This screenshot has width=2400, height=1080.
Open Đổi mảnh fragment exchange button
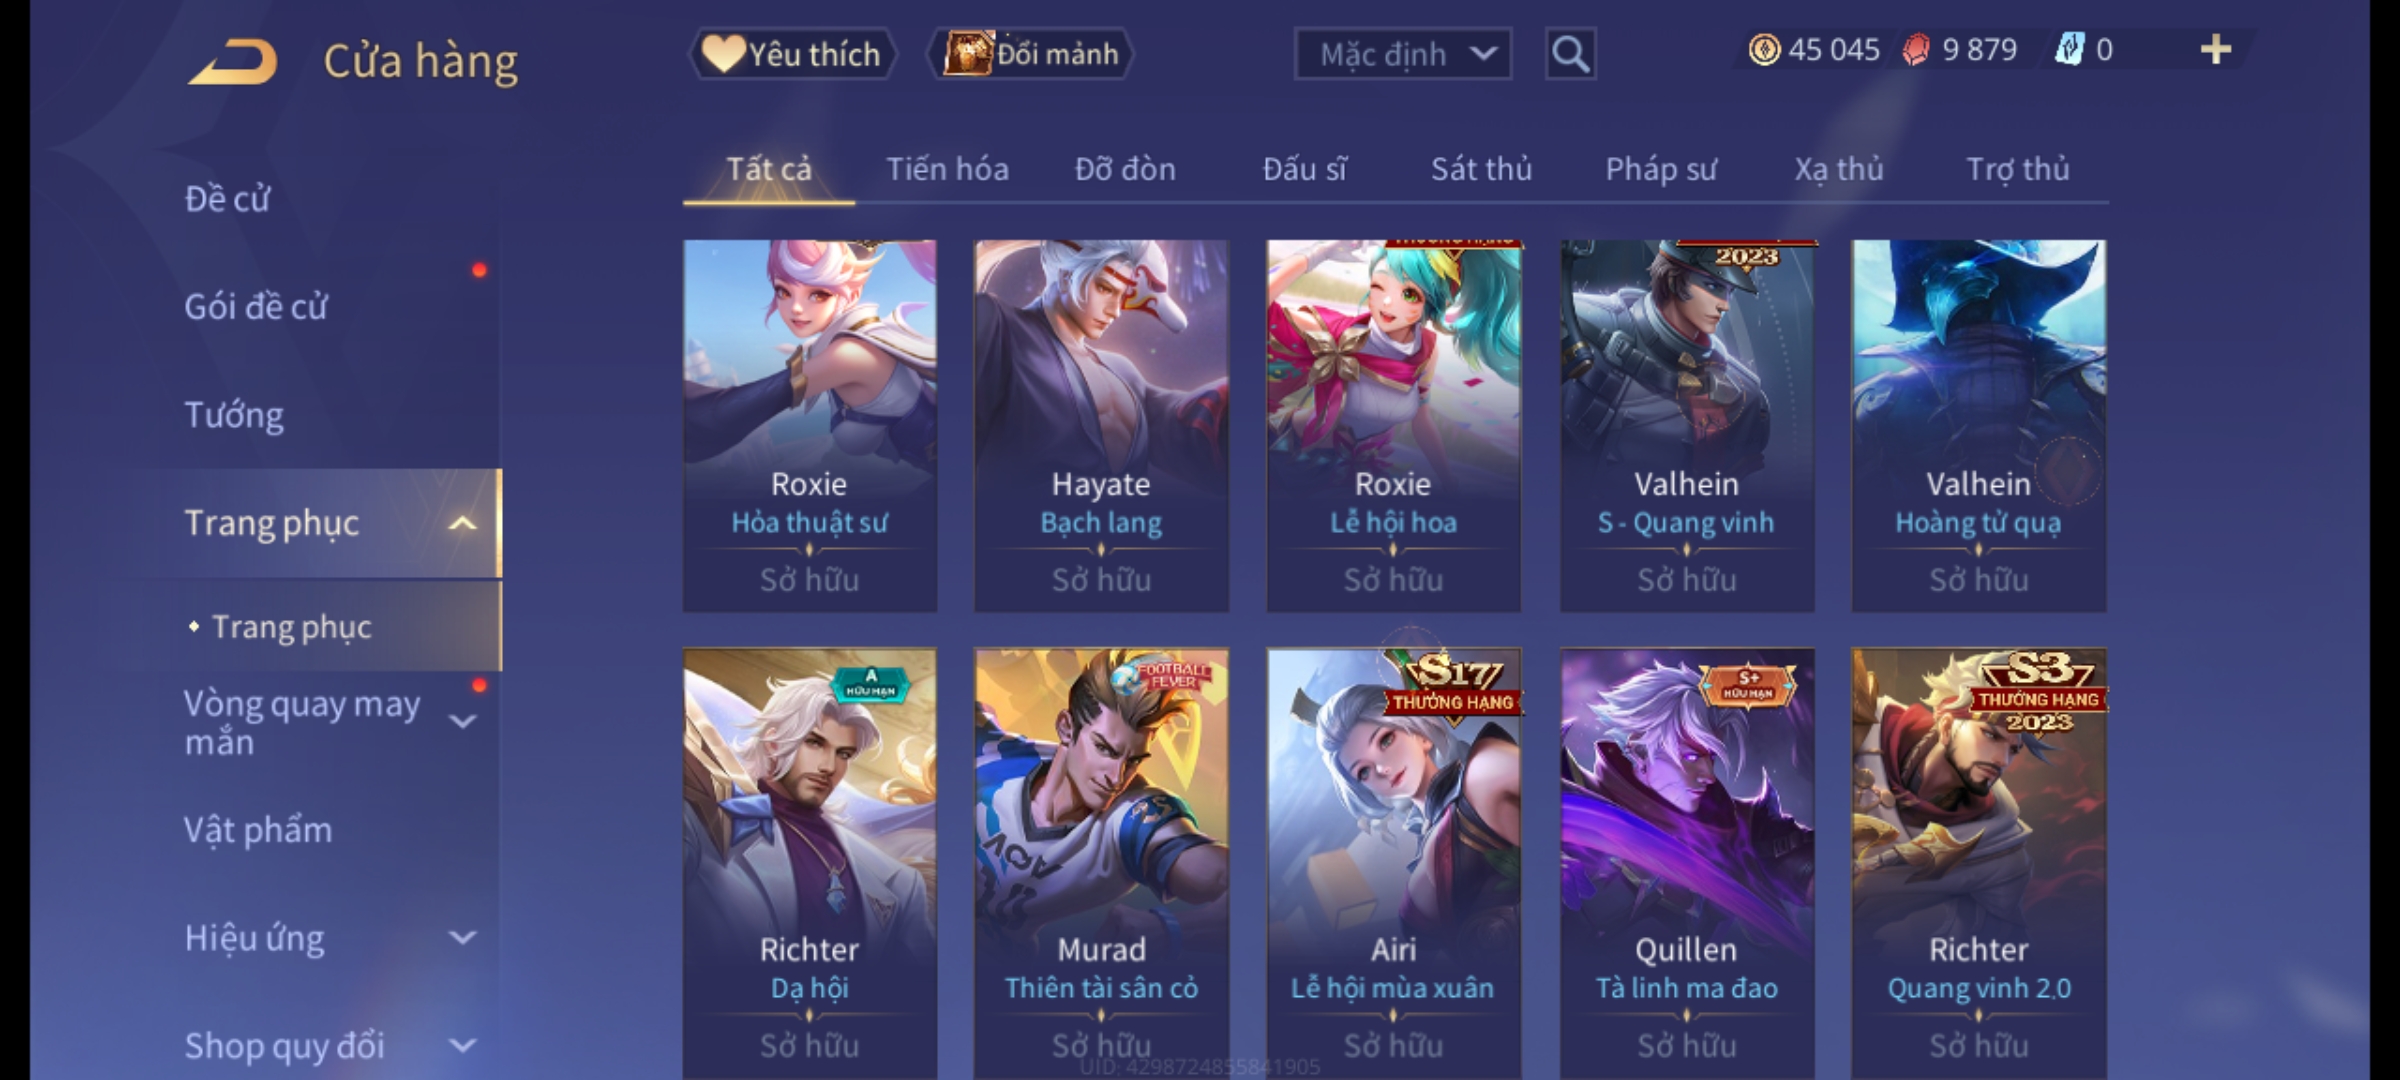[x=1031, y=54]
